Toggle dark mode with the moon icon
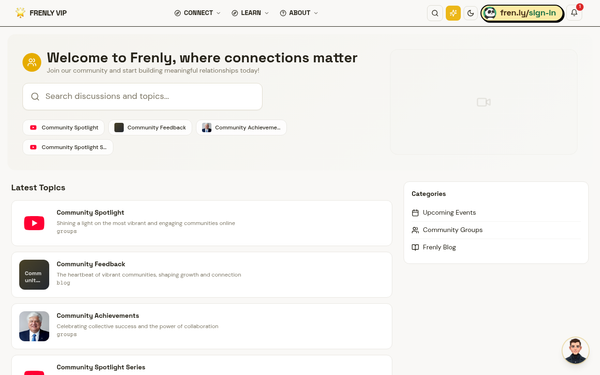Viewport: 600px width, 375px height. pos(471,13)
